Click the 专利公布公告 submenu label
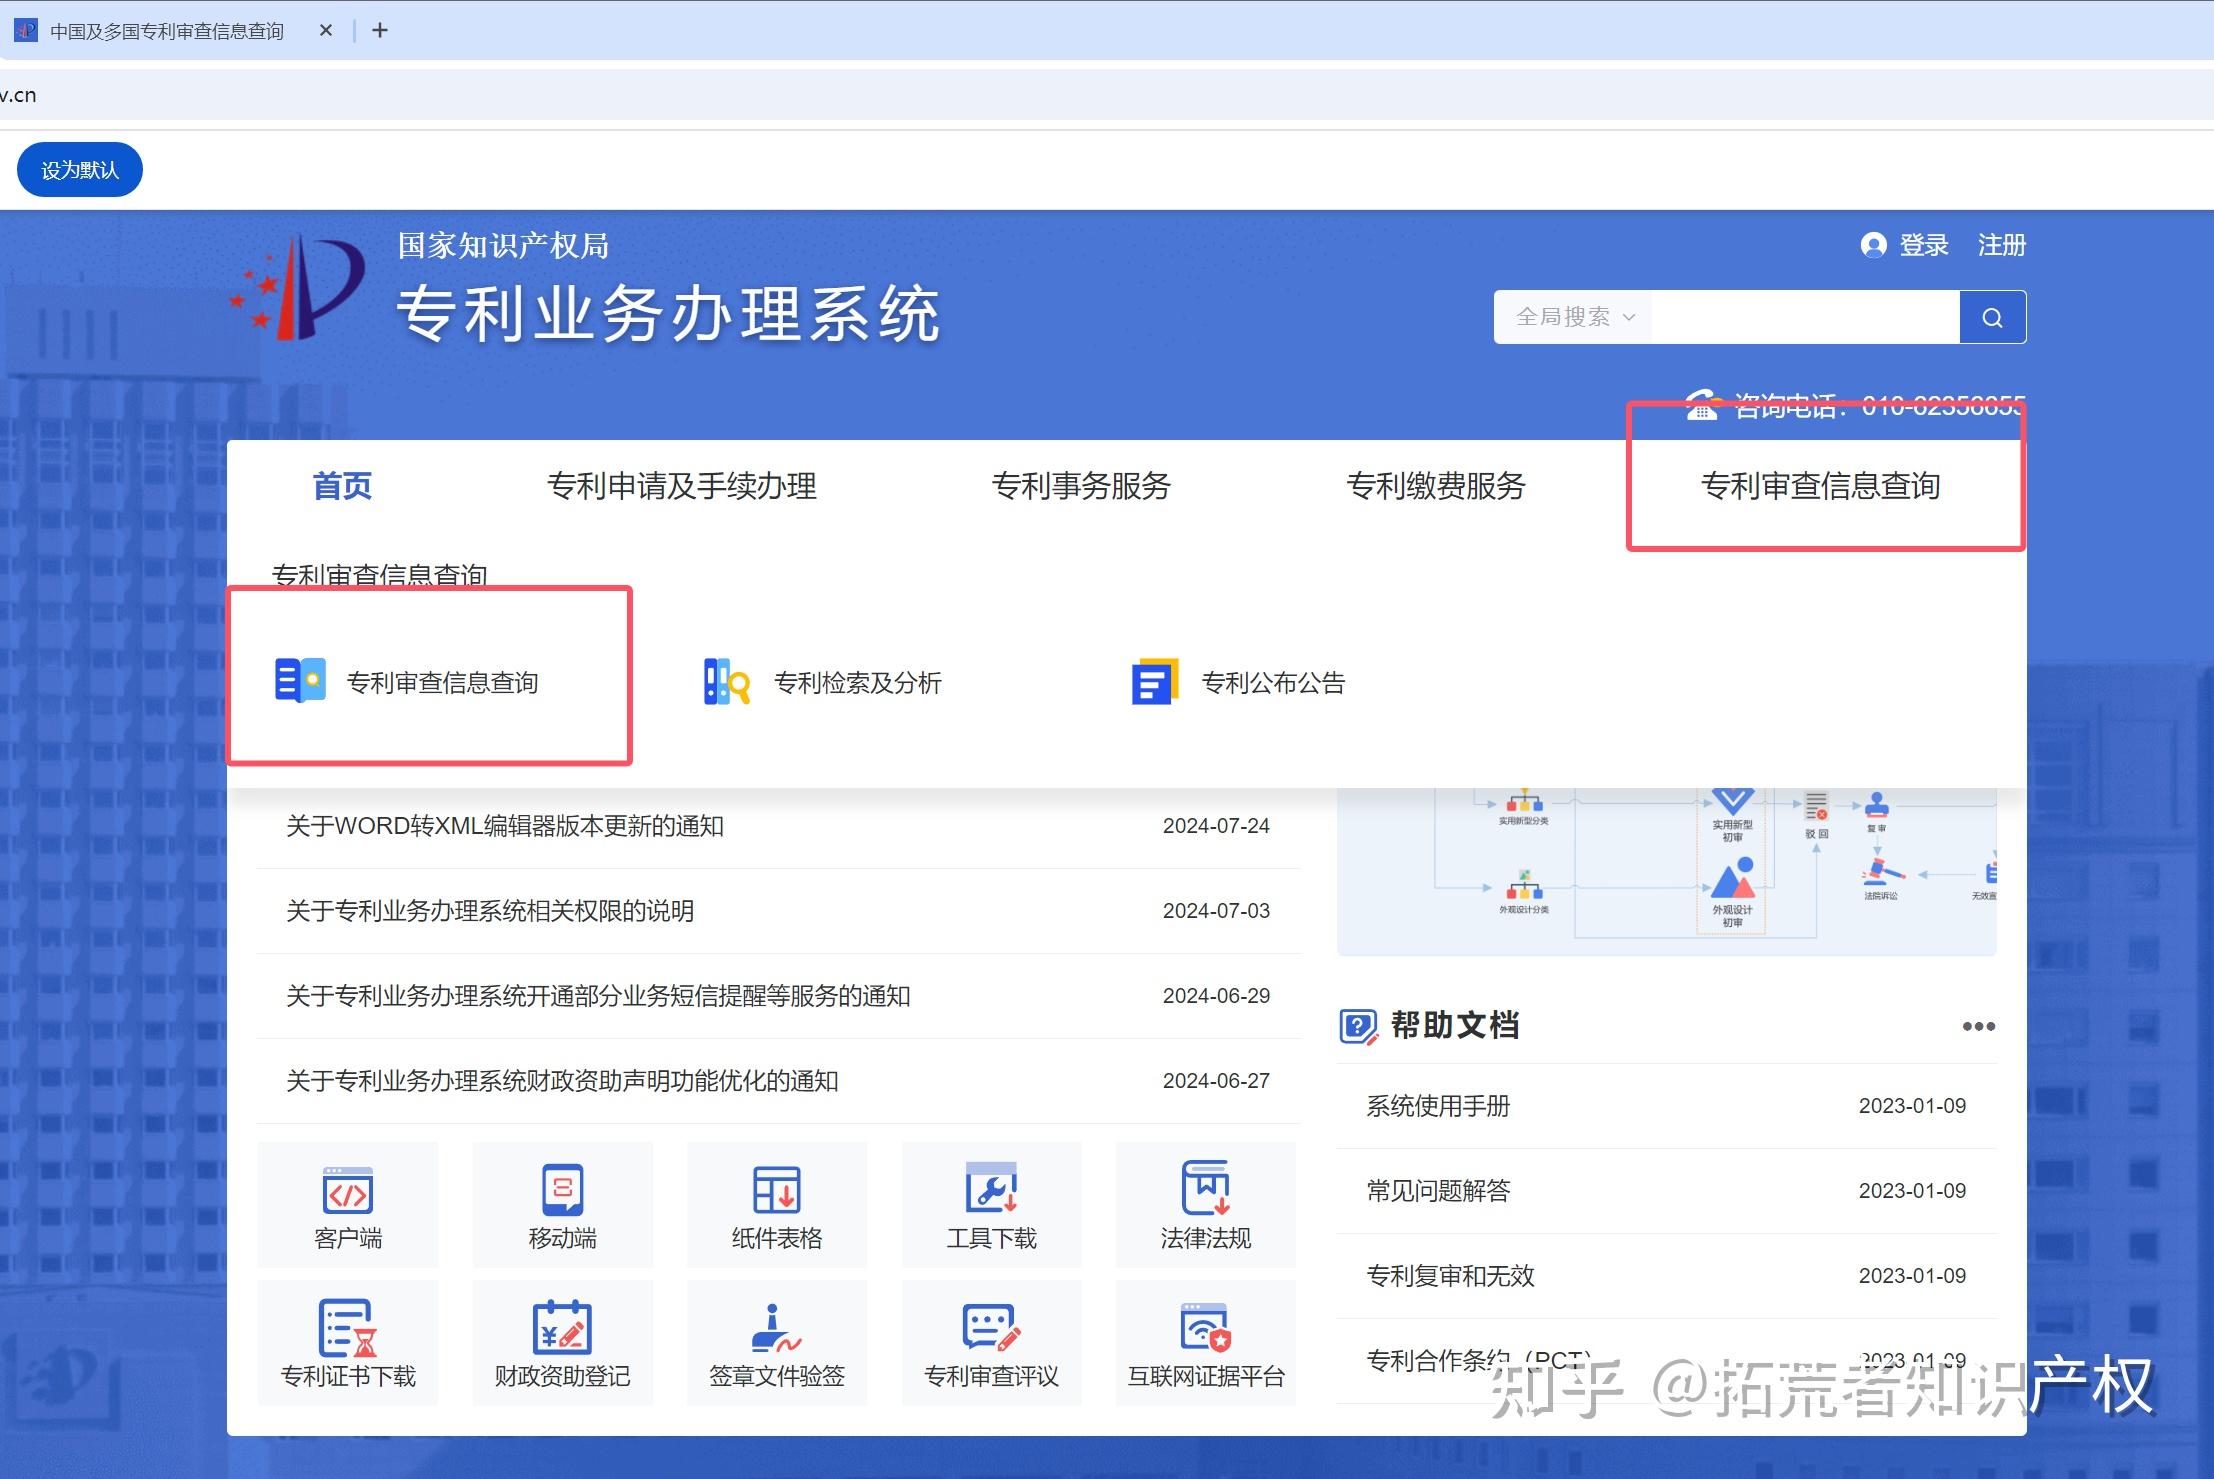 (1273, 683)
